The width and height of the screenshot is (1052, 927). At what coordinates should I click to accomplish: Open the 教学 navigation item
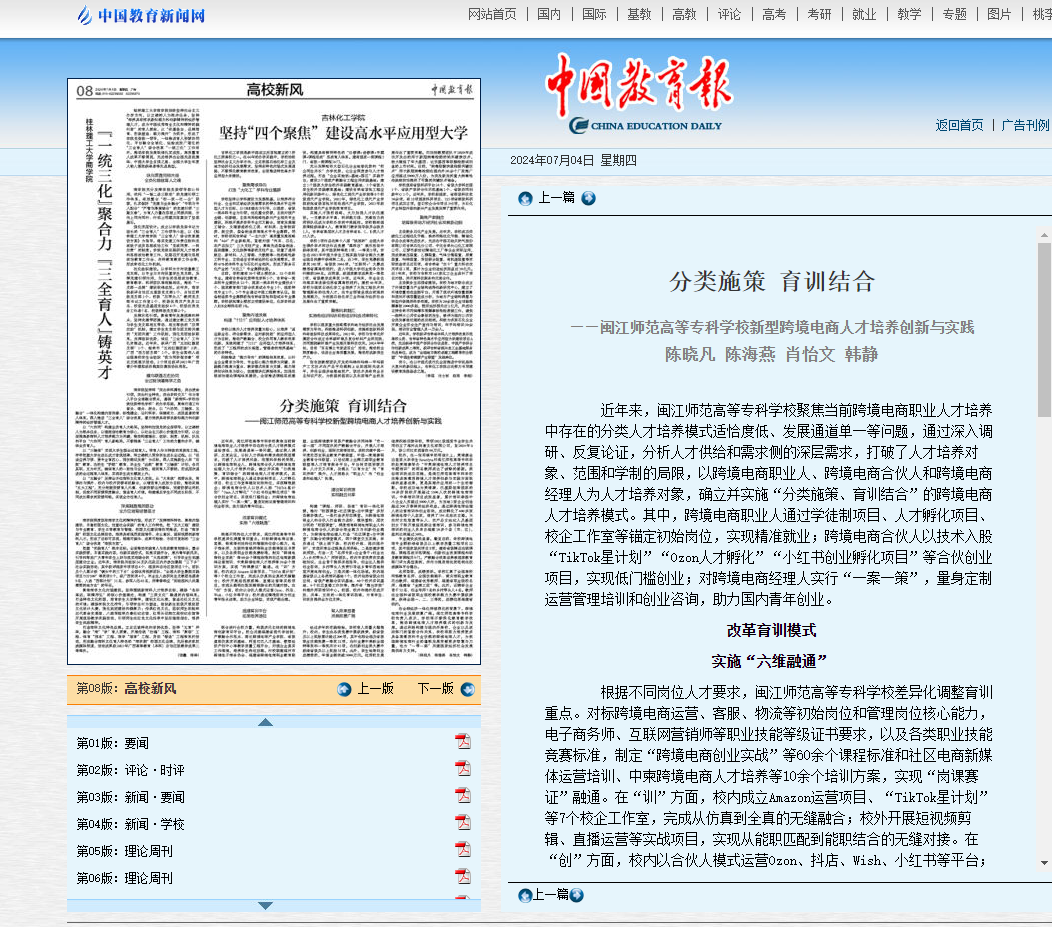909,14
